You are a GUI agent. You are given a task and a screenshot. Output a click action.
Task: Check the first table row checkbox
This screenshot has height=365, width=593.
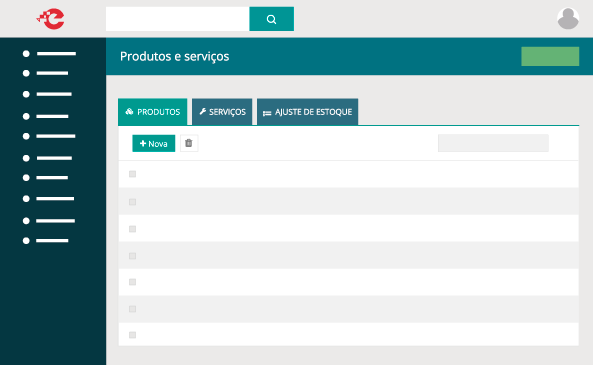point(132,174)
